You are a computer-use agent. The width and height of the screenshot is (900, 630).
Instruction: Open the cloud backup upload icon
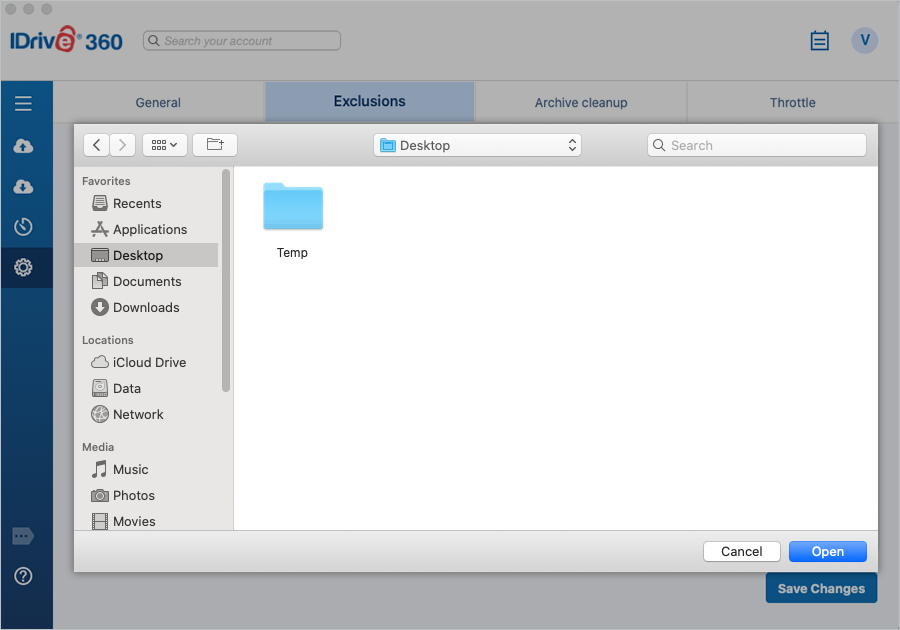[x=23, y=146]
